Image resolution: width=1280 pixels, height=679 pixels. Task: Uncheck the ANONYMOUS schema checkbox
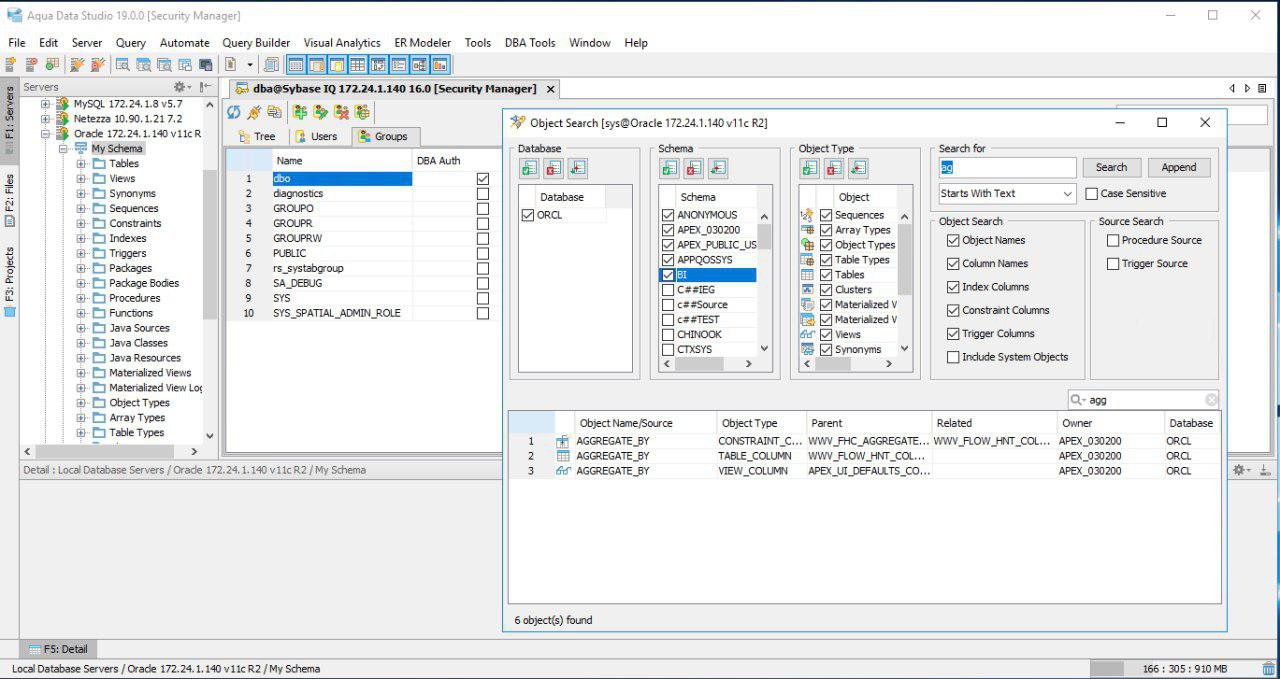click(x=668, y=215)
